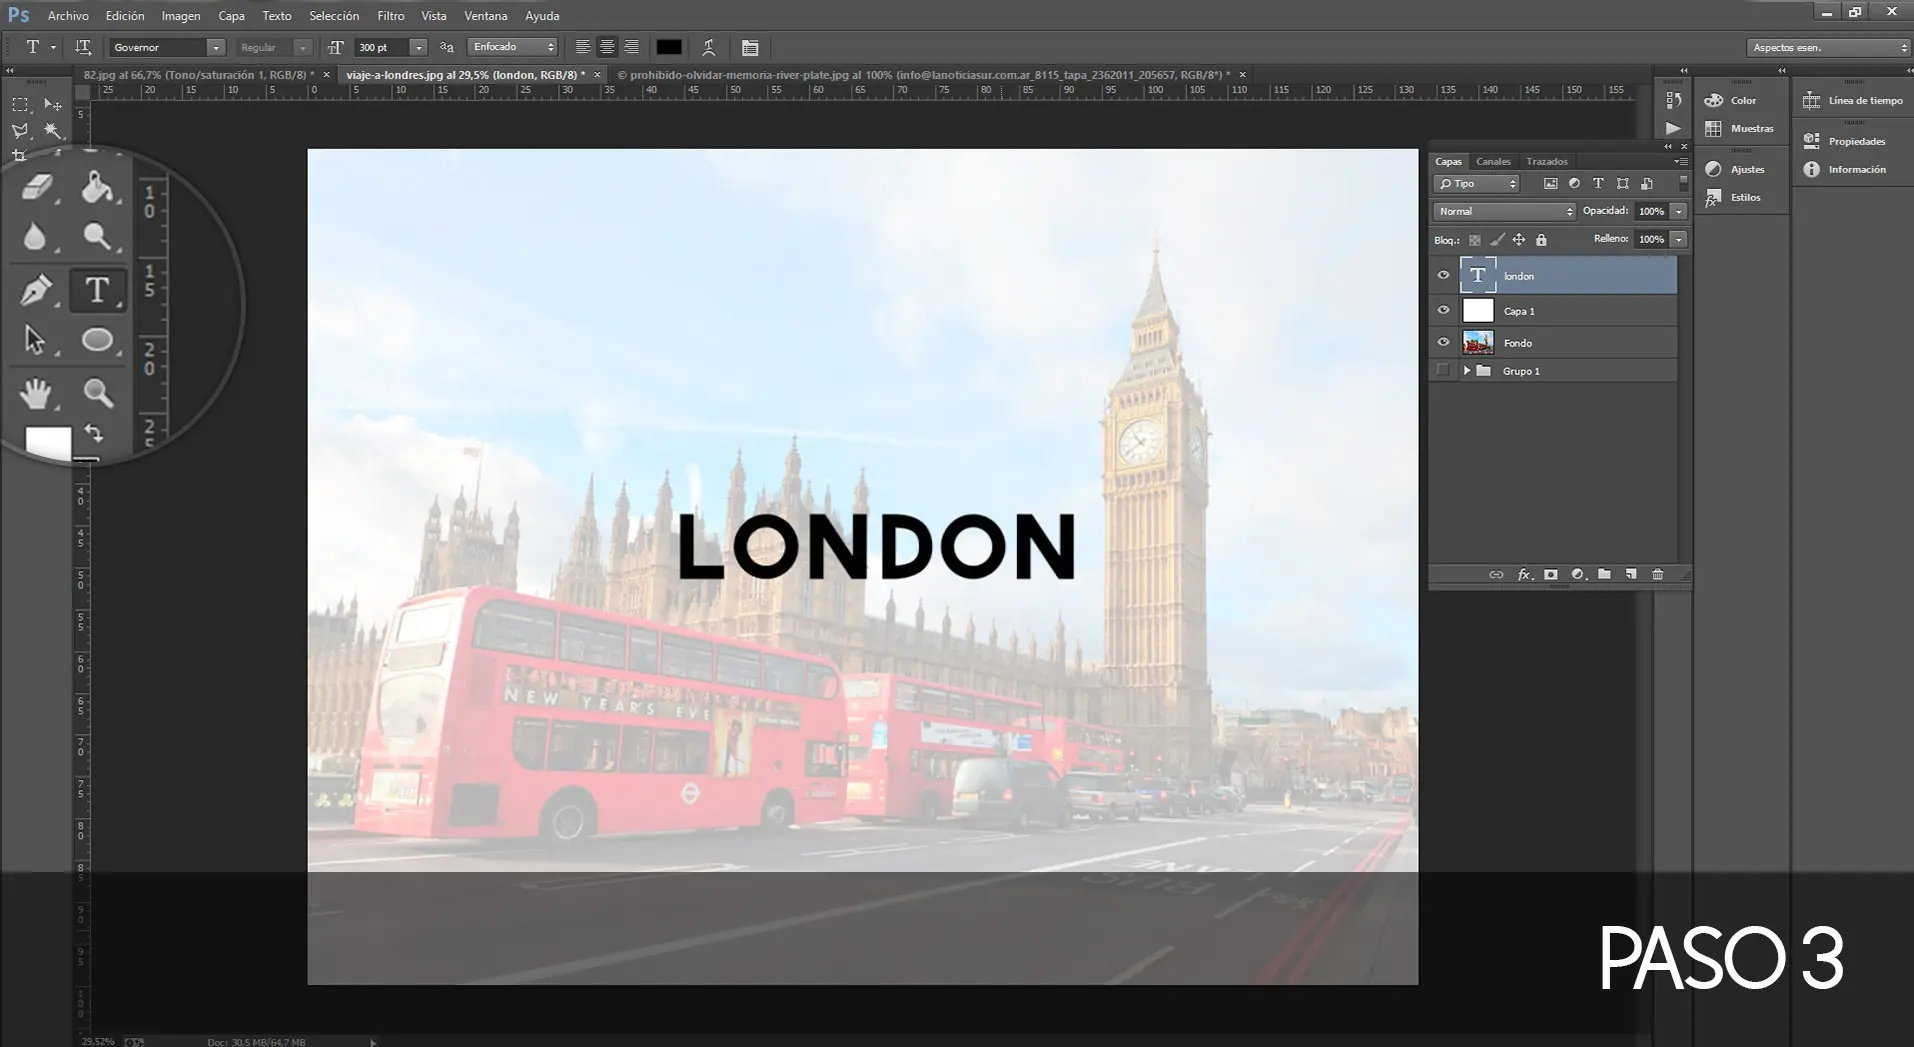This screenshot has width=1914, height=1047.
Task: Toggle the Character and Paragraph panels
Action: coord(750,47)
